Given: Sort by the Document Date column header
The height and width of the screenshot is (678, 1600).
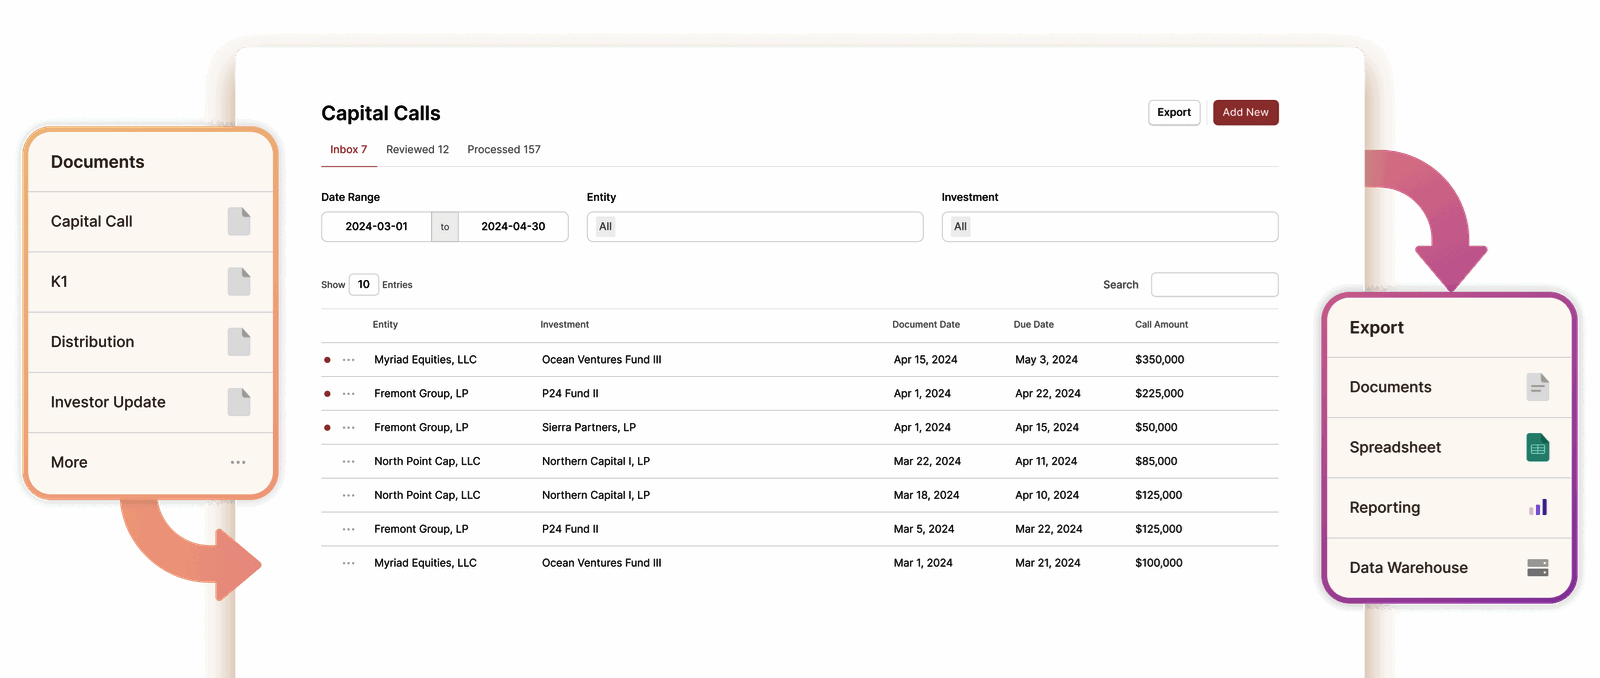Looking at the screenshot, I should (926, 325).
